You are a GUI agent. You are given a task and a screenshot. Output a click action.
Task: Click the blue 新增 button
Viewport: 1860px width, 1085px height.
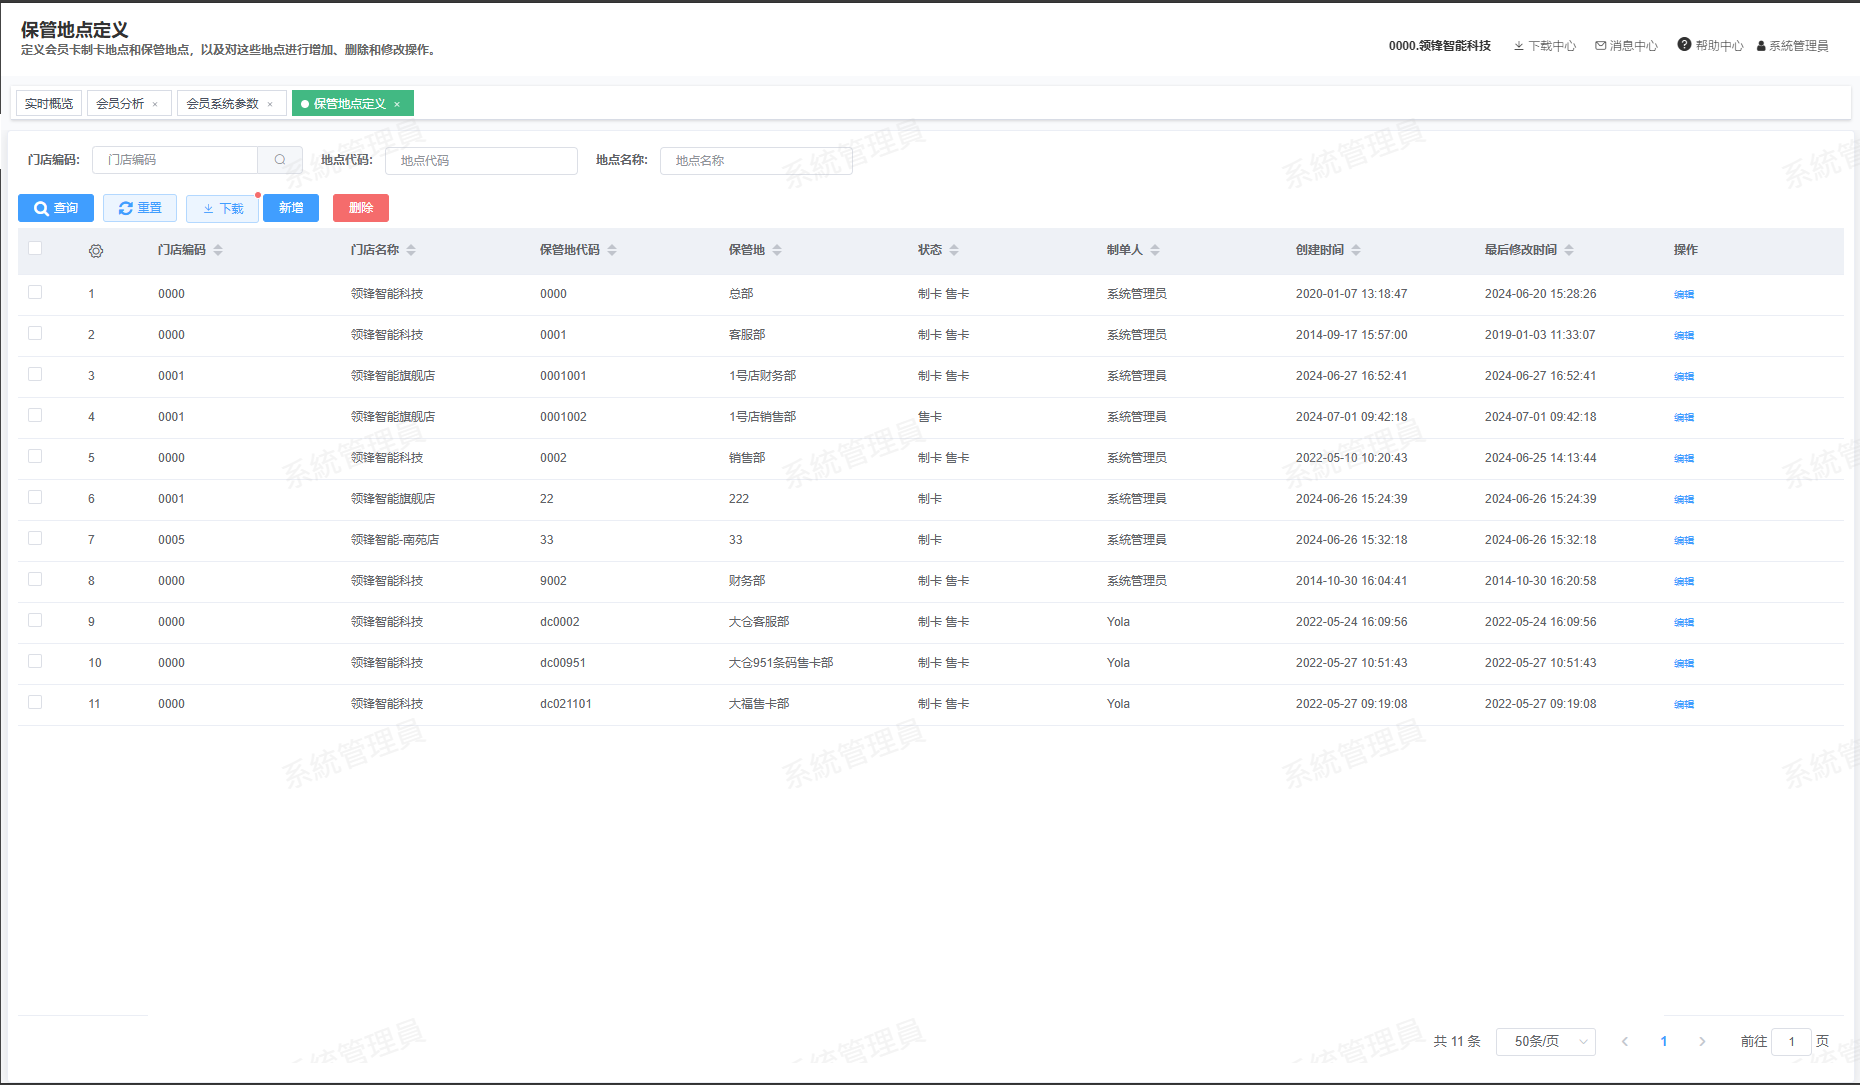coord(291,208)
